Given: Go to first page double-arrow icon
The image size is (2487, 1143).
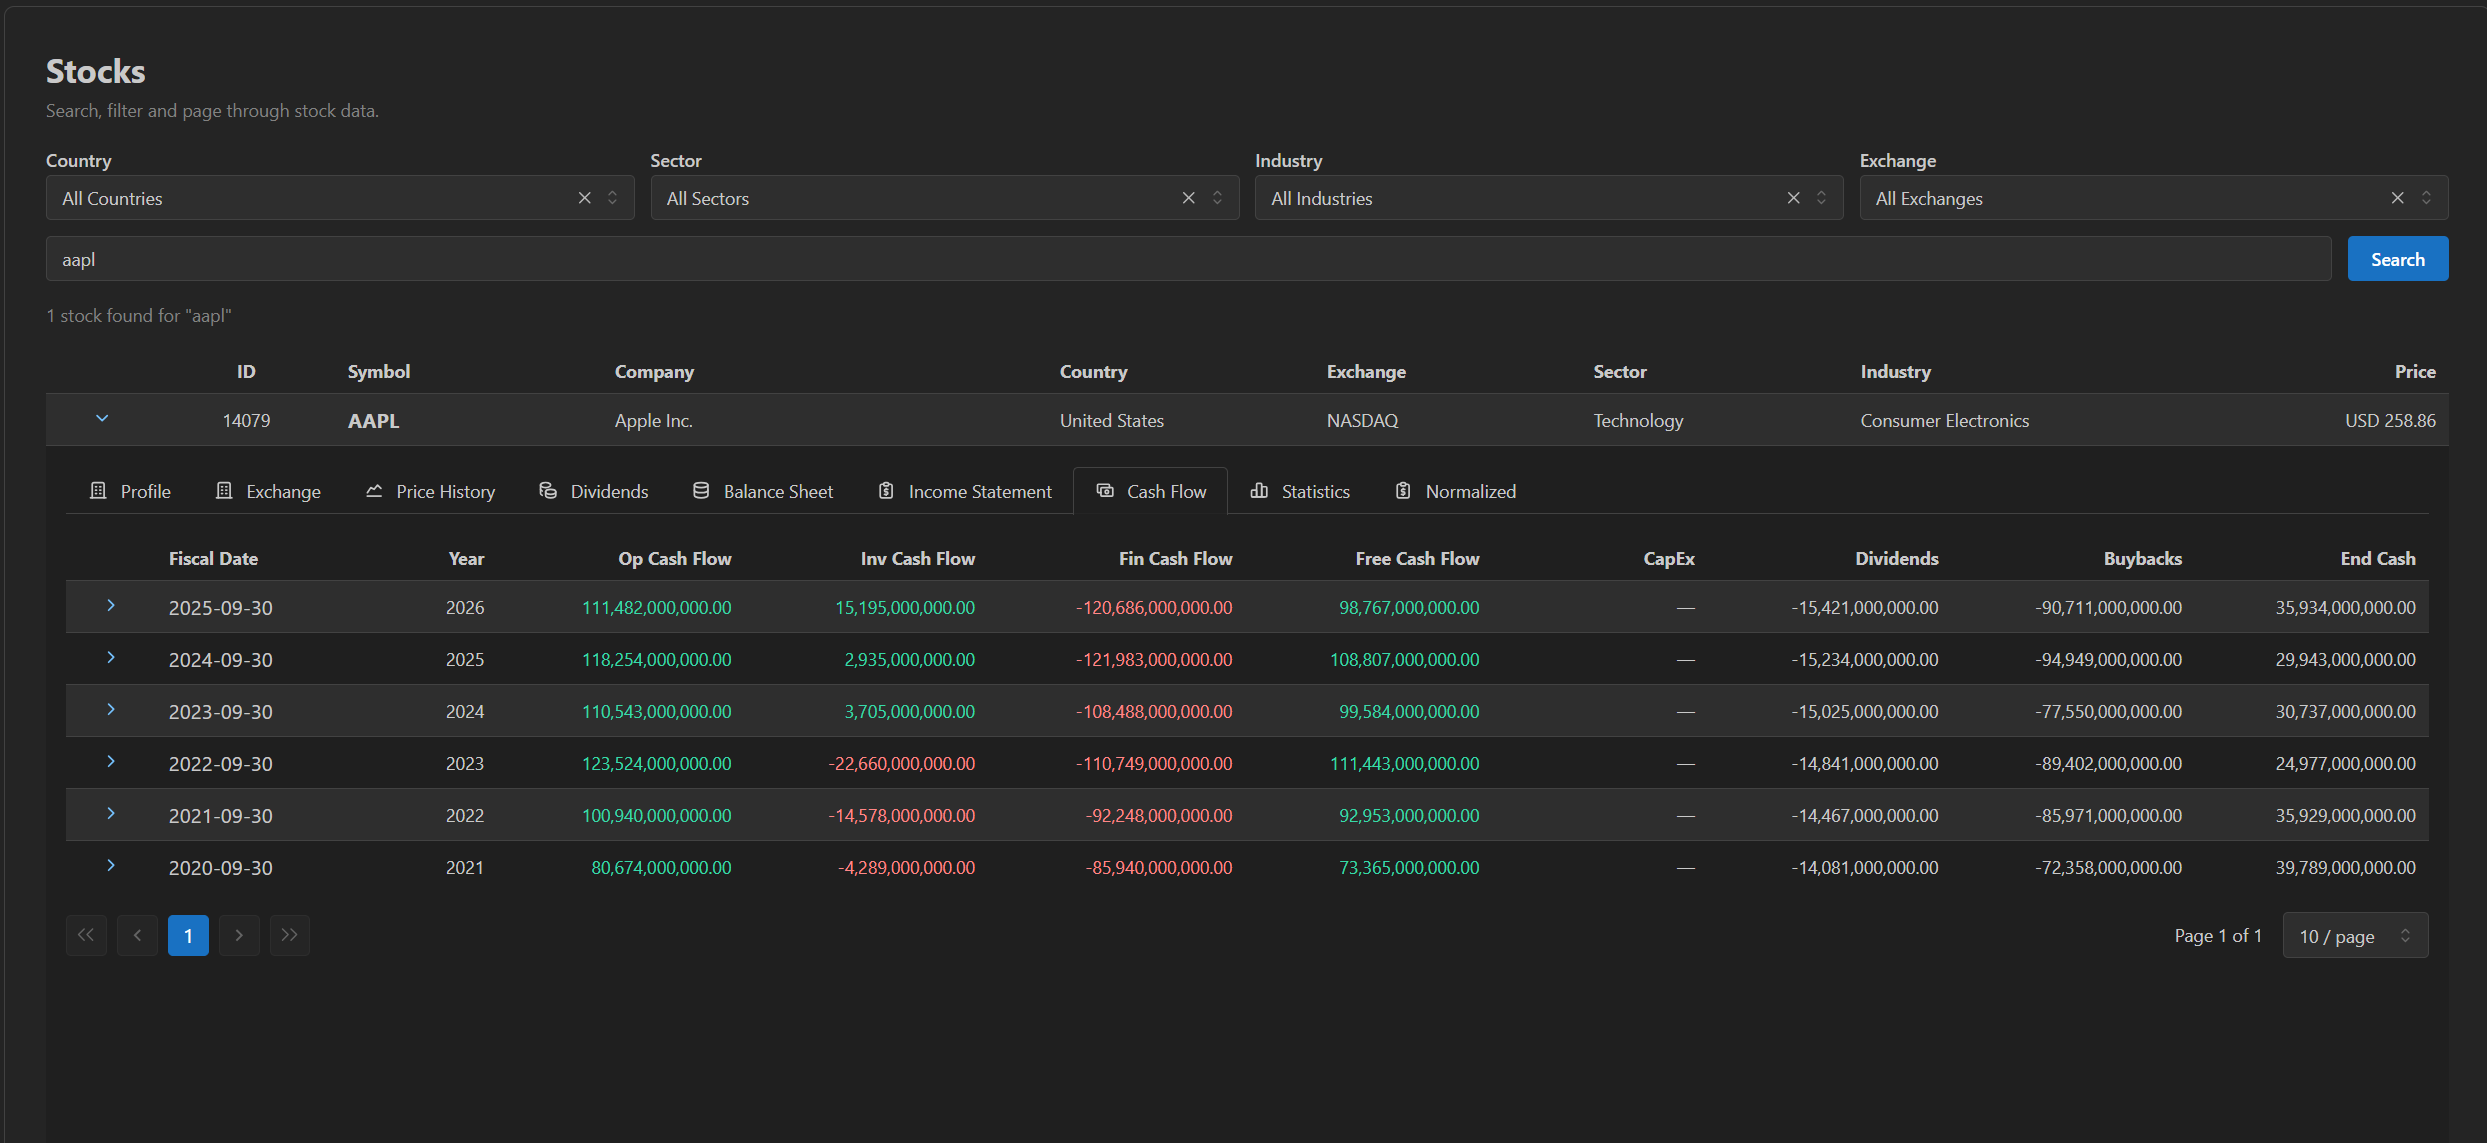Looking at the screenshot, I should tap(86, 935).
